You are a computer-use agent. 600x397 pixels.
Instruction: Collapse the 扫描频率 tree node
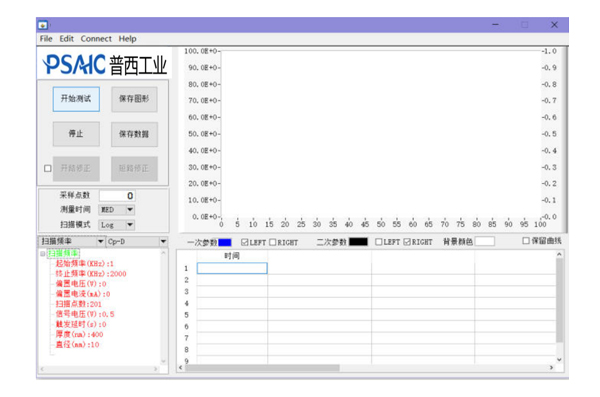[42, 253]
